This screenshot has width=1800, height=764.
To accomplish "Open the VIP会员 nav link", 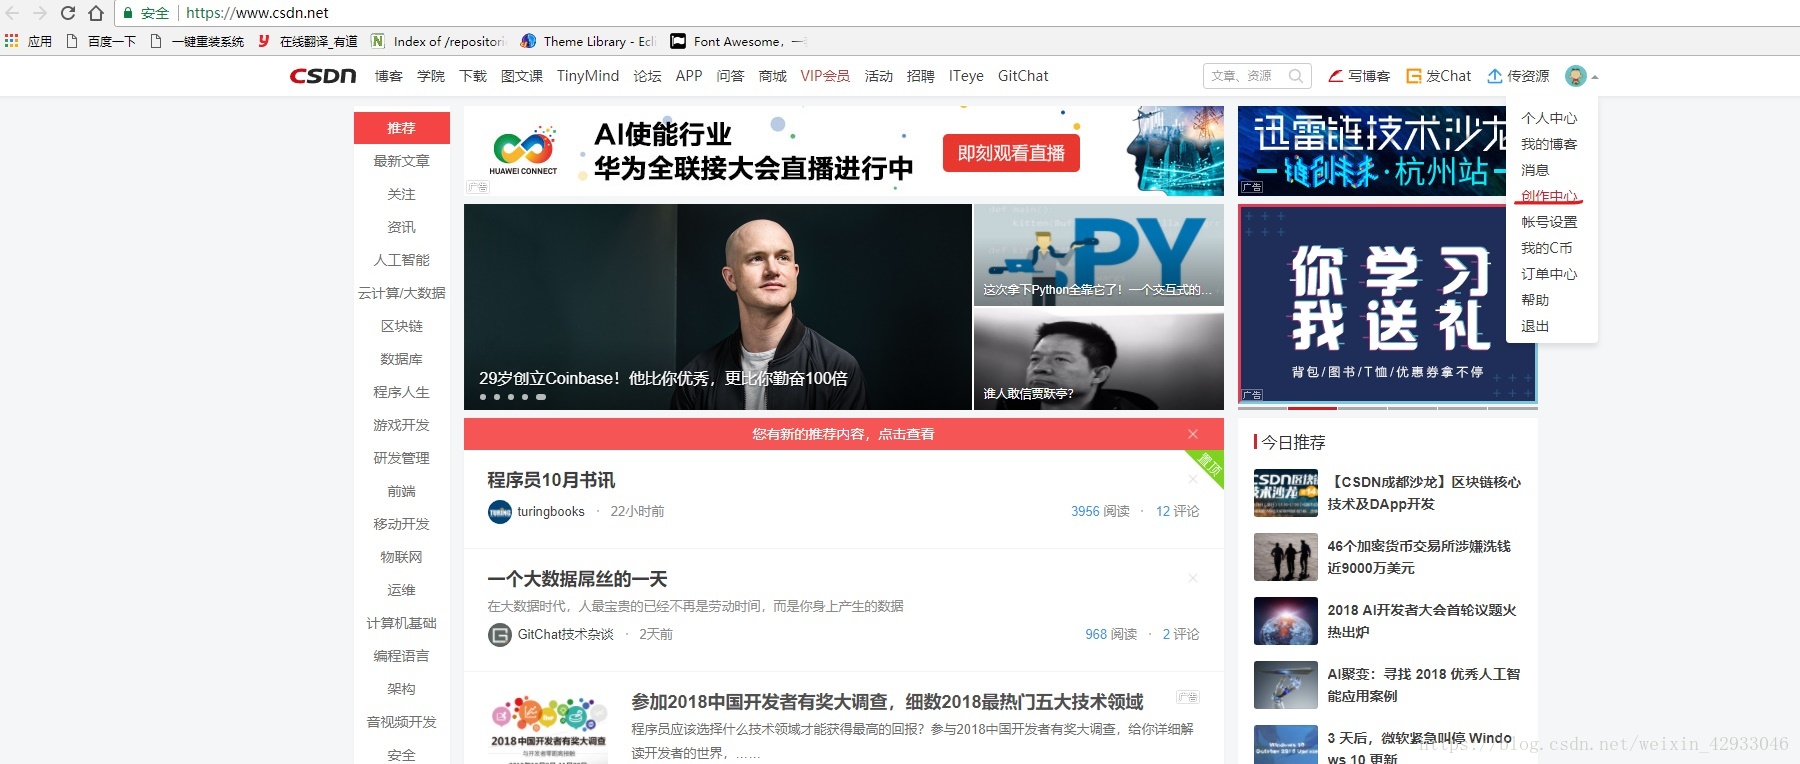I will [x=825, y=76].
